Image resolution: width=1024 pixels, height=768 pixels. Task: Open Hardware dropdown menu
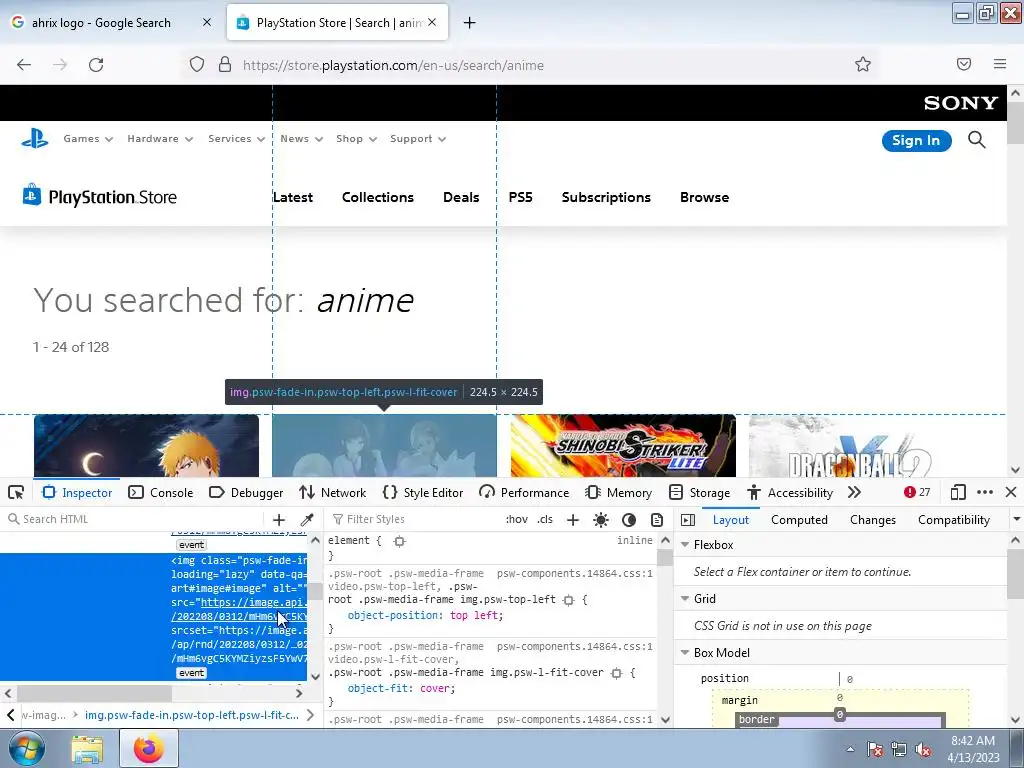pyautogui.click(x=160, y=138)
